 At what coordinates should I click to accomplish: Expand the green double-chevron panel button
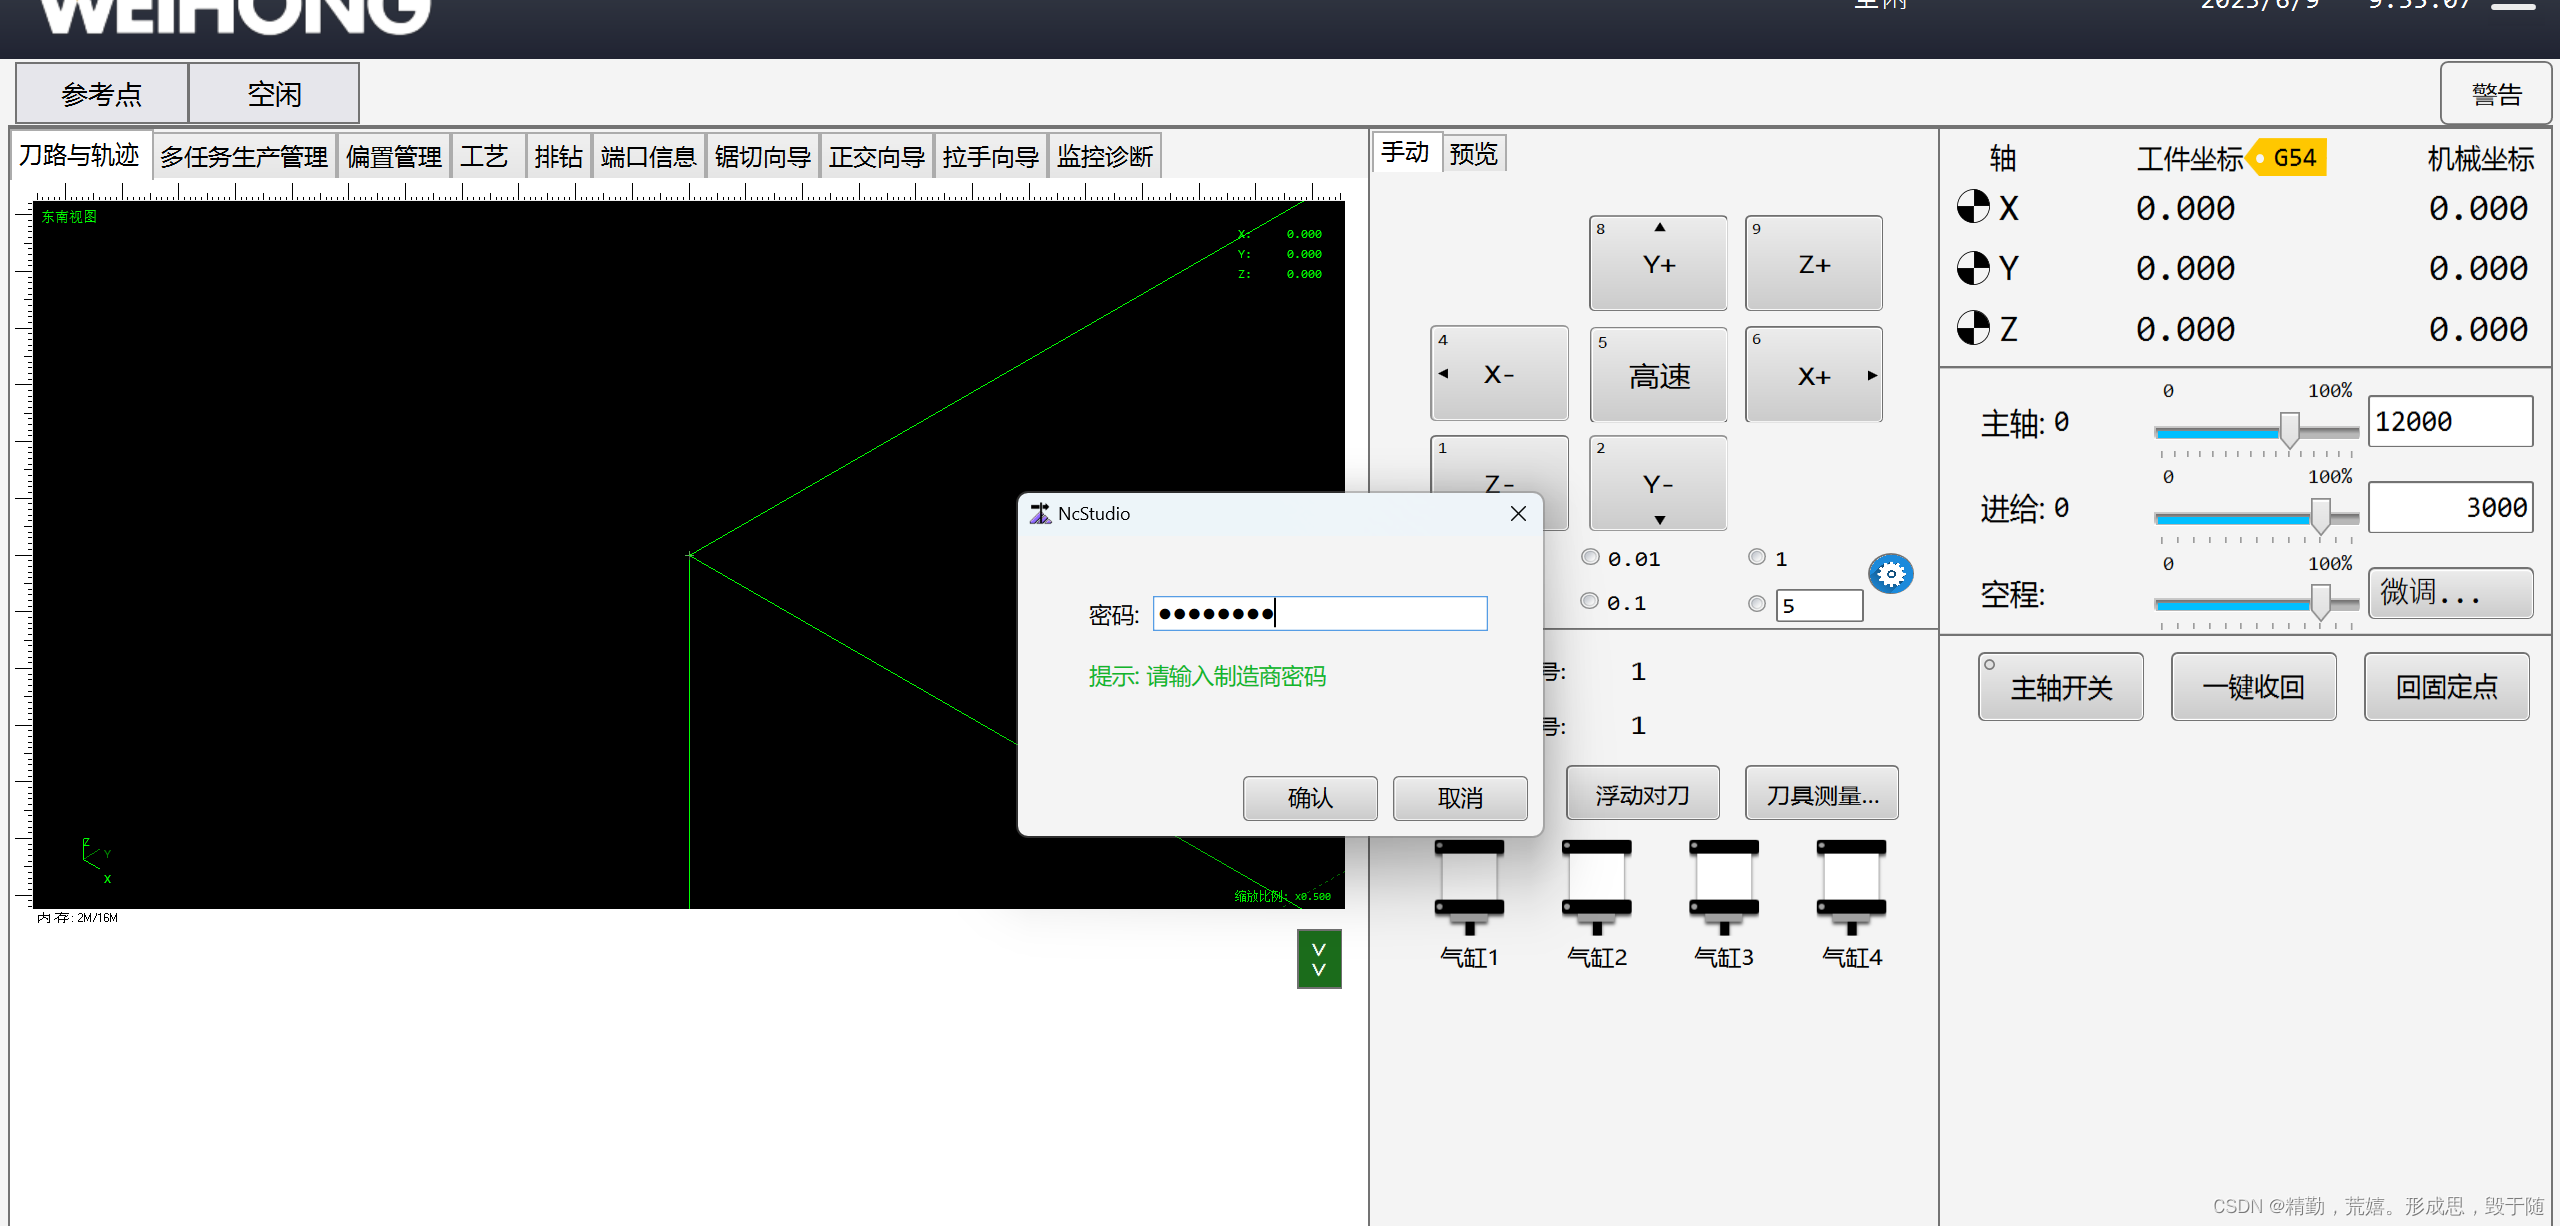click(1319, 959)
